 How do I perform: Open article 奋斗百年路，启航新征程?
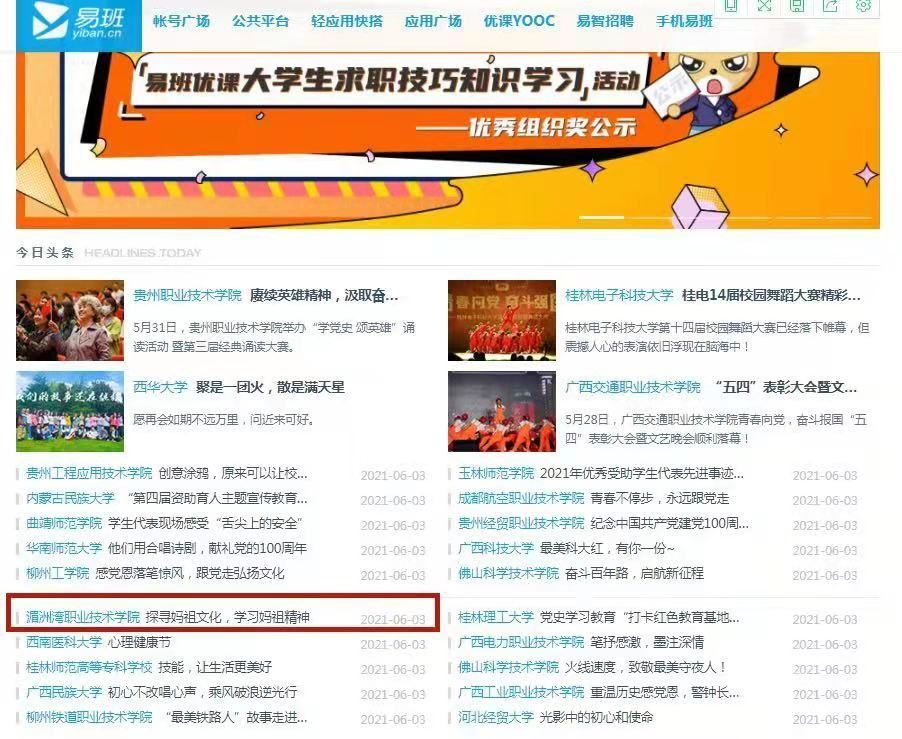635,573
